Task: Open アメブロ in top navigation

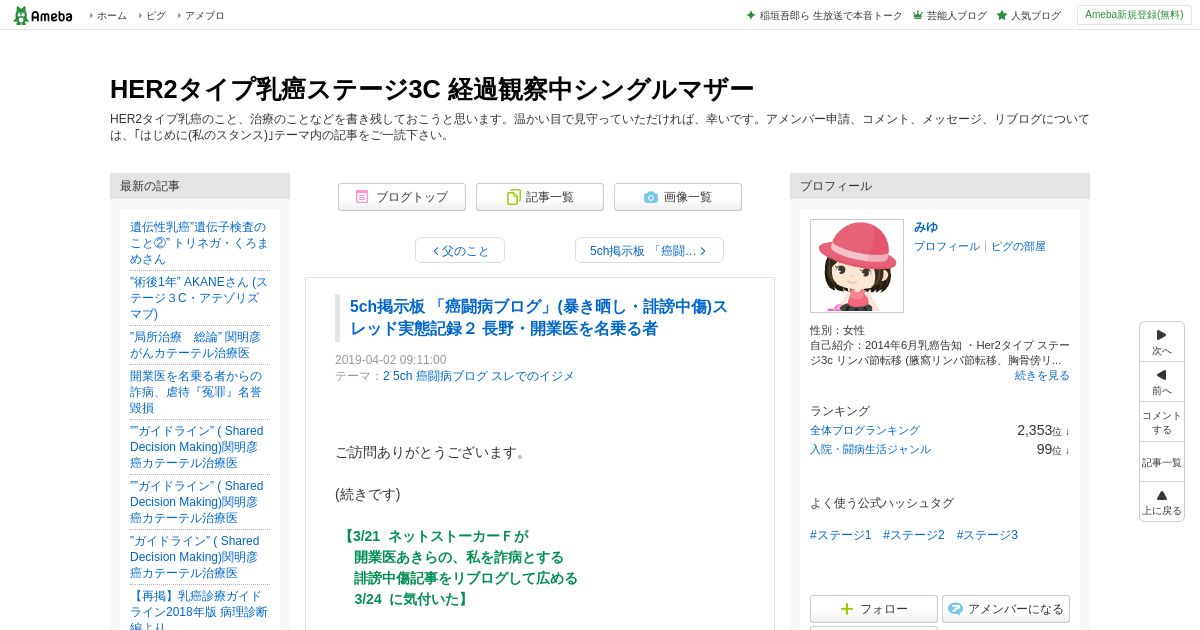Action: (x=204, y=16)
